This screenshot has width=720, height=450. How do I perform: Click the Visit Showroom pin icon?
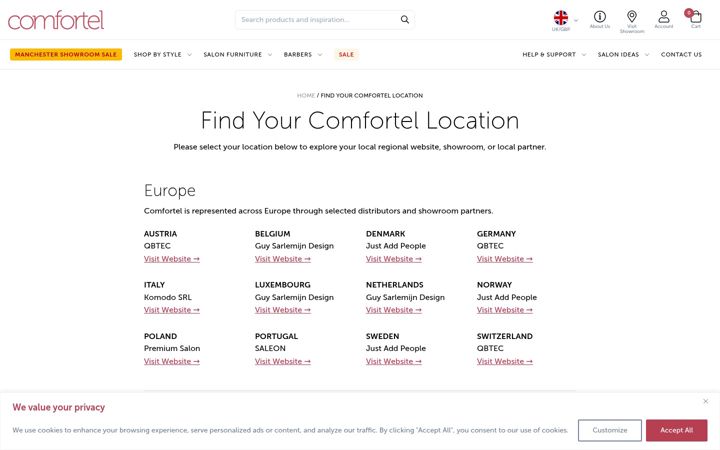coord(632,17)
